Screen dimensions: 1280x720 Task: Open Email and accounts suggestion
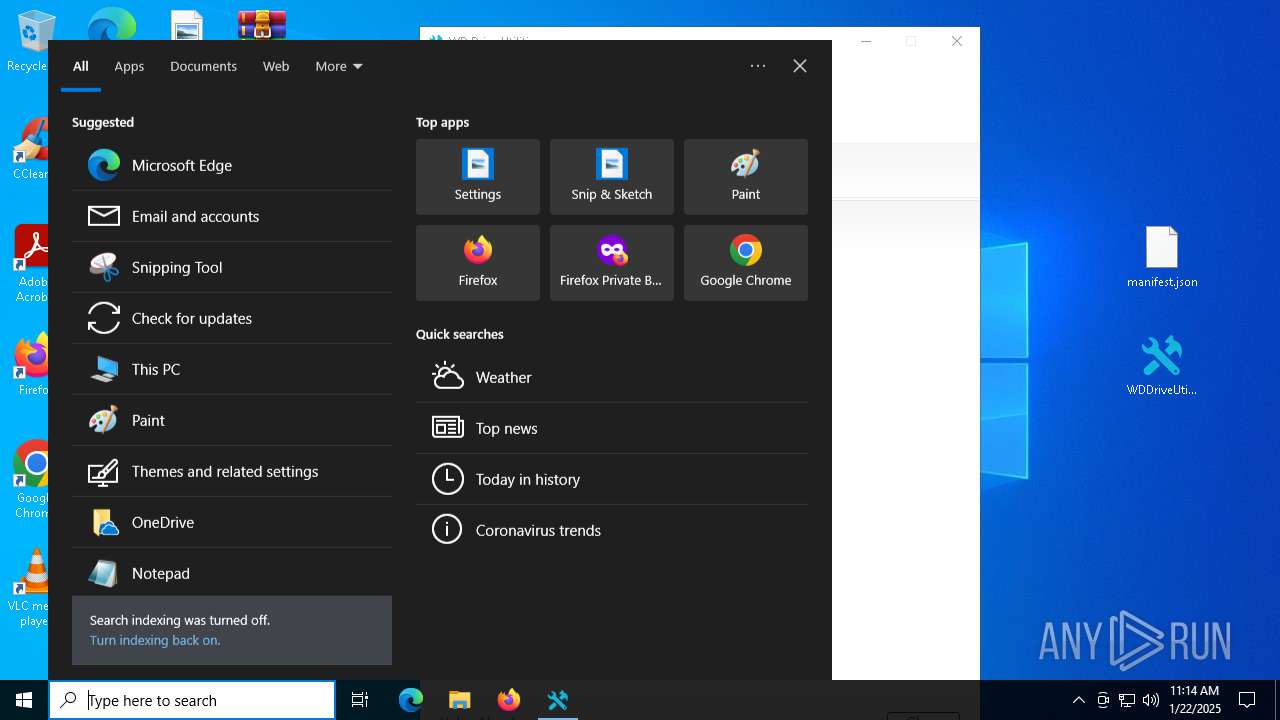click(232, 216)
